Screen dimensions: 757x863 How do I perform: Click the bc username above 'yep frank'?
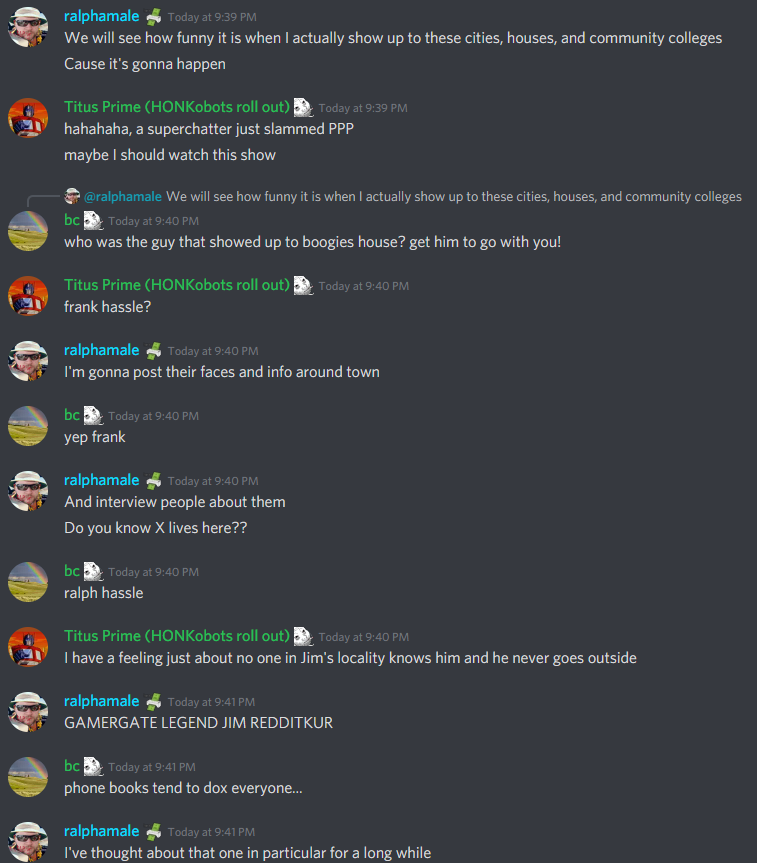point(72,415)
